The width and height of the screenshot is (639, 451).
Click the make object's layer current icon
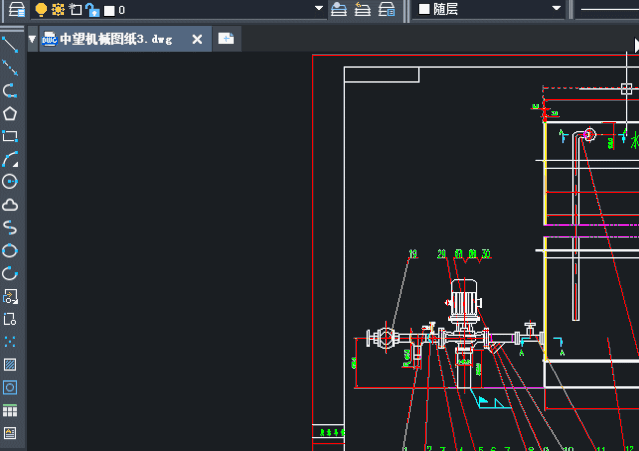point(339,9)
